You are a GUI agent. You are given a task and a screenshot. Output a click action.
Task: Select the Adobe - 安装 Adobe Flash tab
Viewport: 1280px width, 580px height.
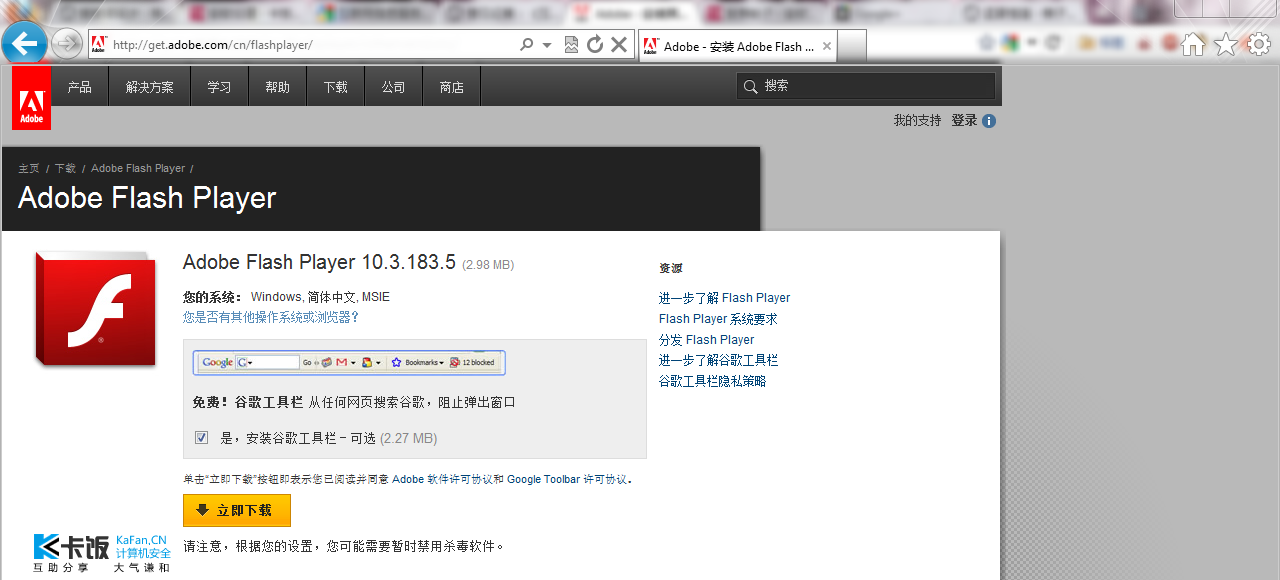737,46
